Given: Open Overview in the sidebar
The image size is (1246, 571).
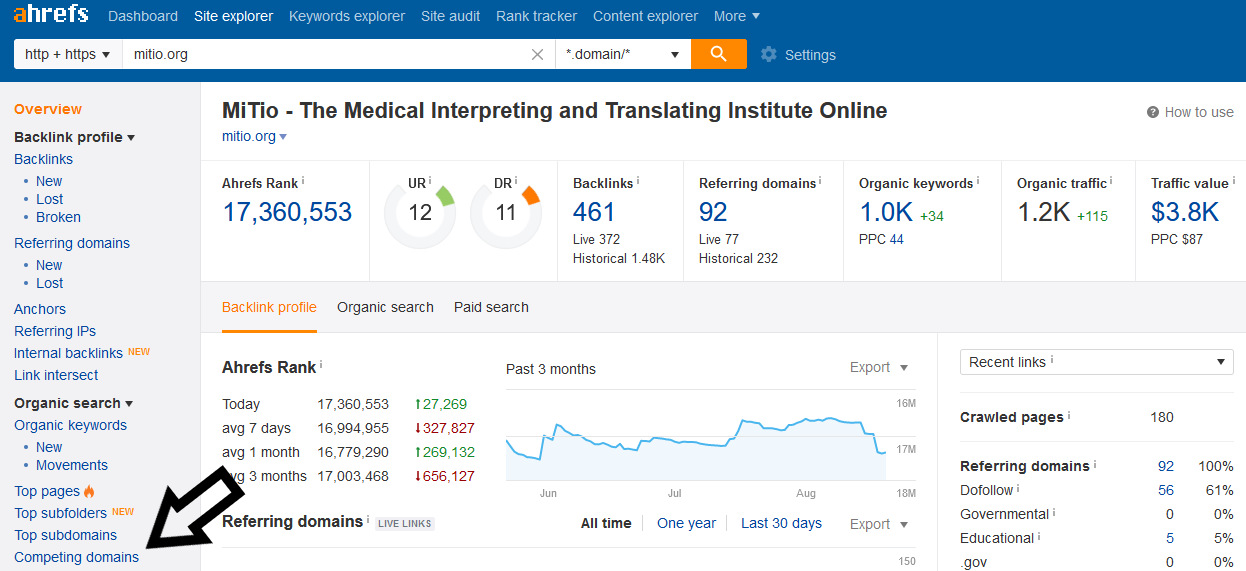Looking at the screenshot, I should coord(48,109).
